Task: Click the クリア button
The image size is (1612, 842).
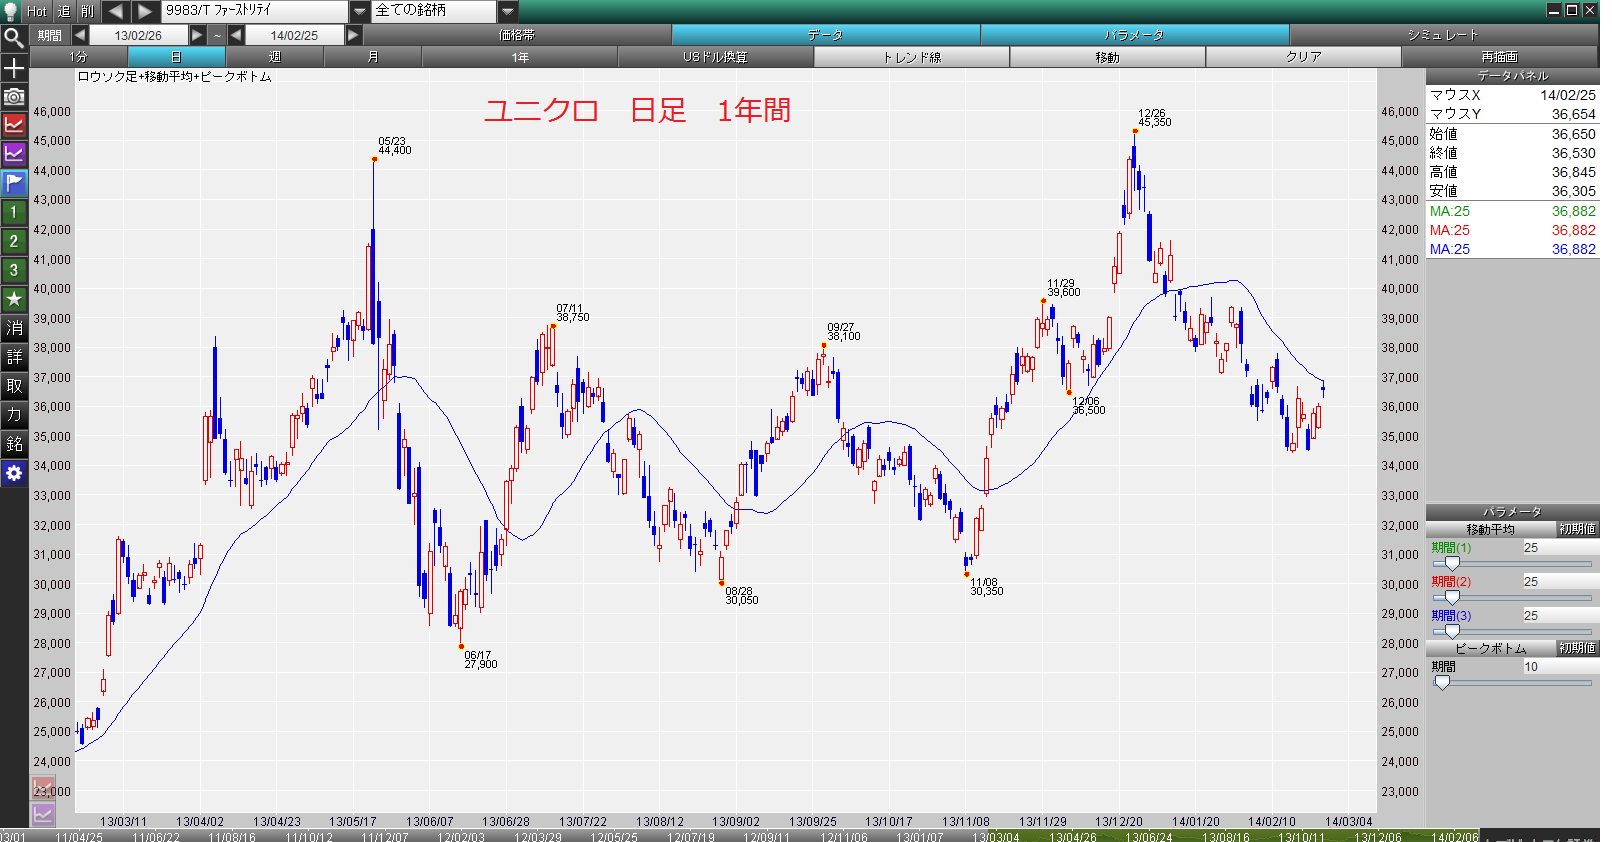Action: pos(1303,57)
